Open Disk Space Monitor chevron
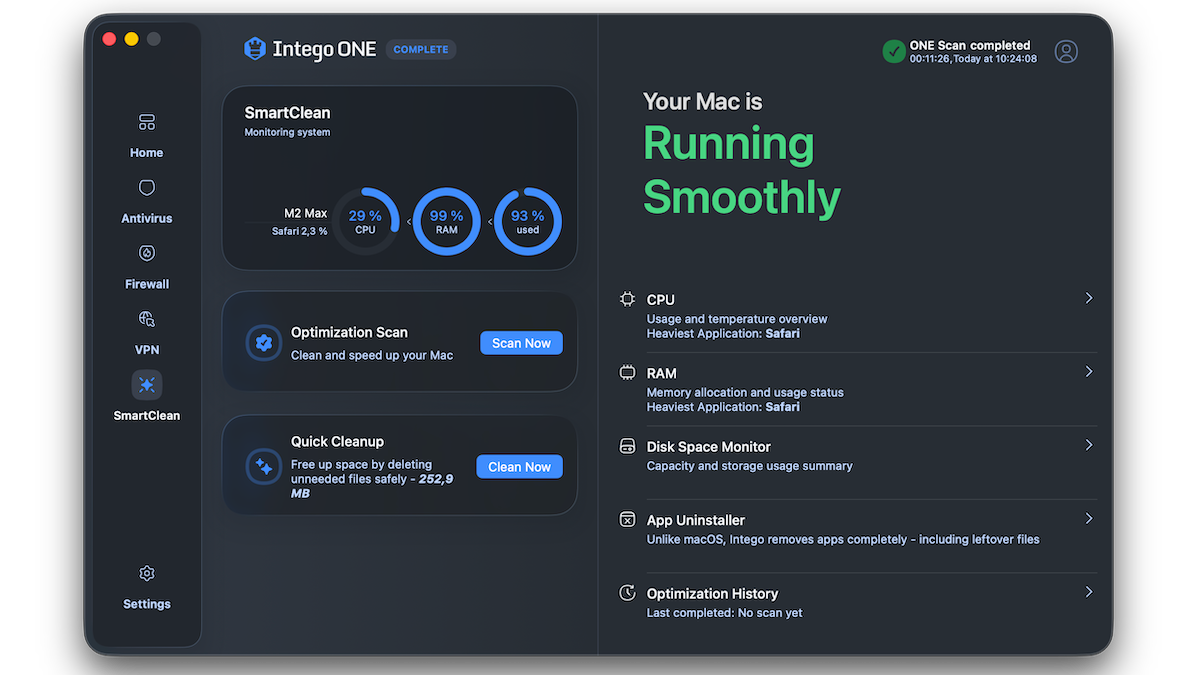The image size is (1200, 675). pyautogui.click(x=1089, y=445)
